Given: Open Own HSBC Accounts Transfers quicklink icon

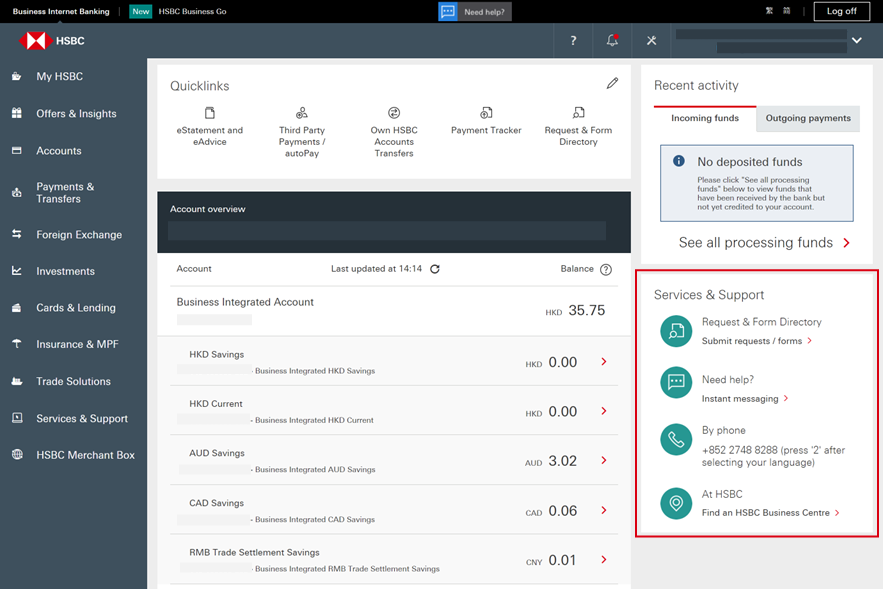Looking at the screenshot, I should (x=394, y=113).
